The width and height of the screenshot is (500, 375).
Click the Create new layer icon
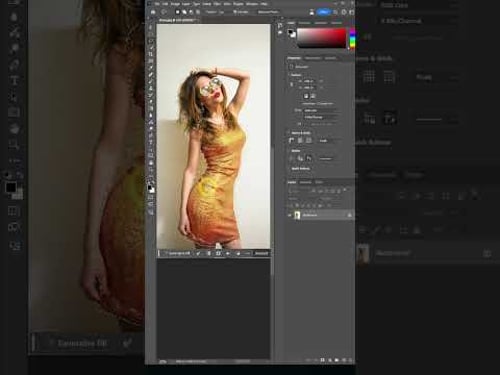344,360
